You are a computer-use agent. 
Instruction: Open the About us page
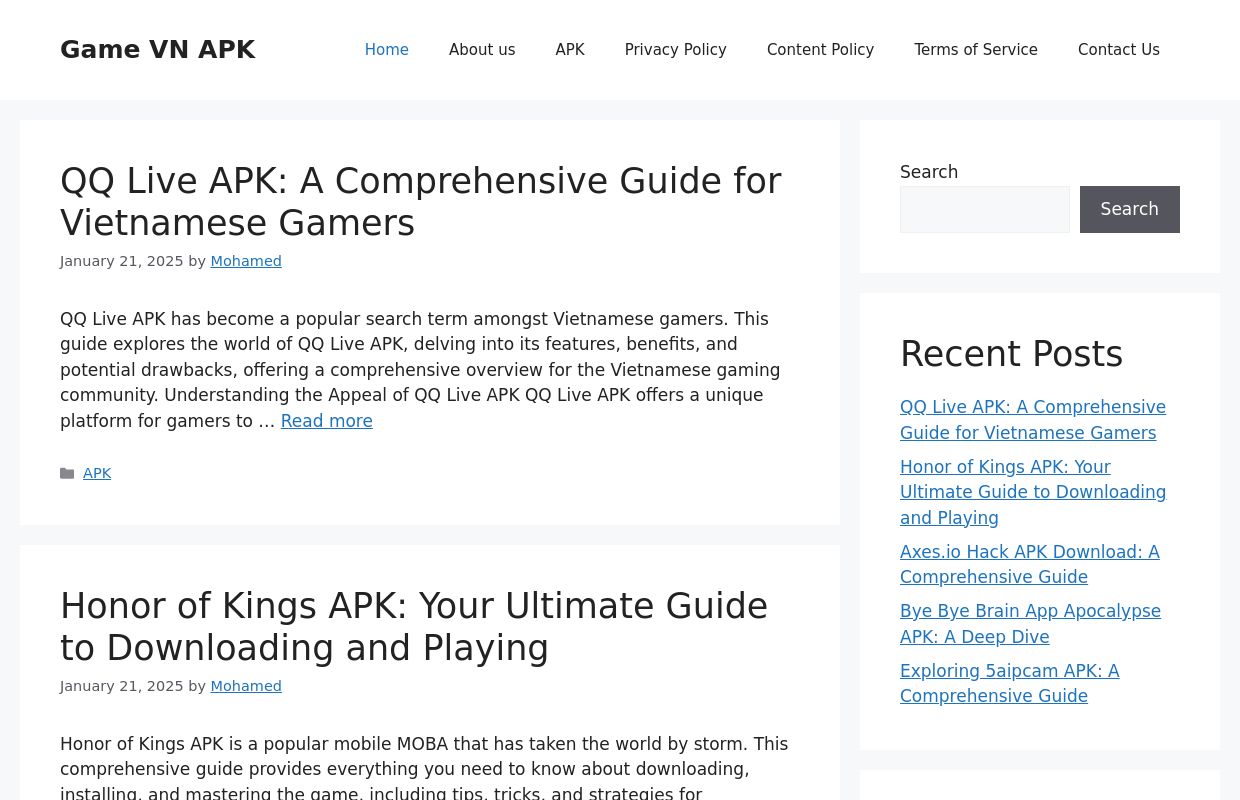point(482,50)
